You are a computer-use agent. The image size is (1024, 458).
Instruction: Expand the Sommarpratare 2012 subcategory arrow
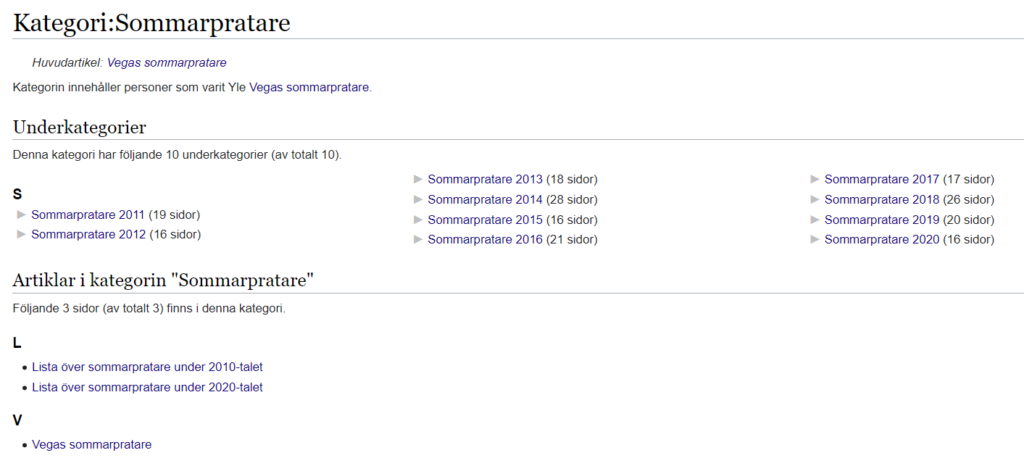[x=22, y=235]
